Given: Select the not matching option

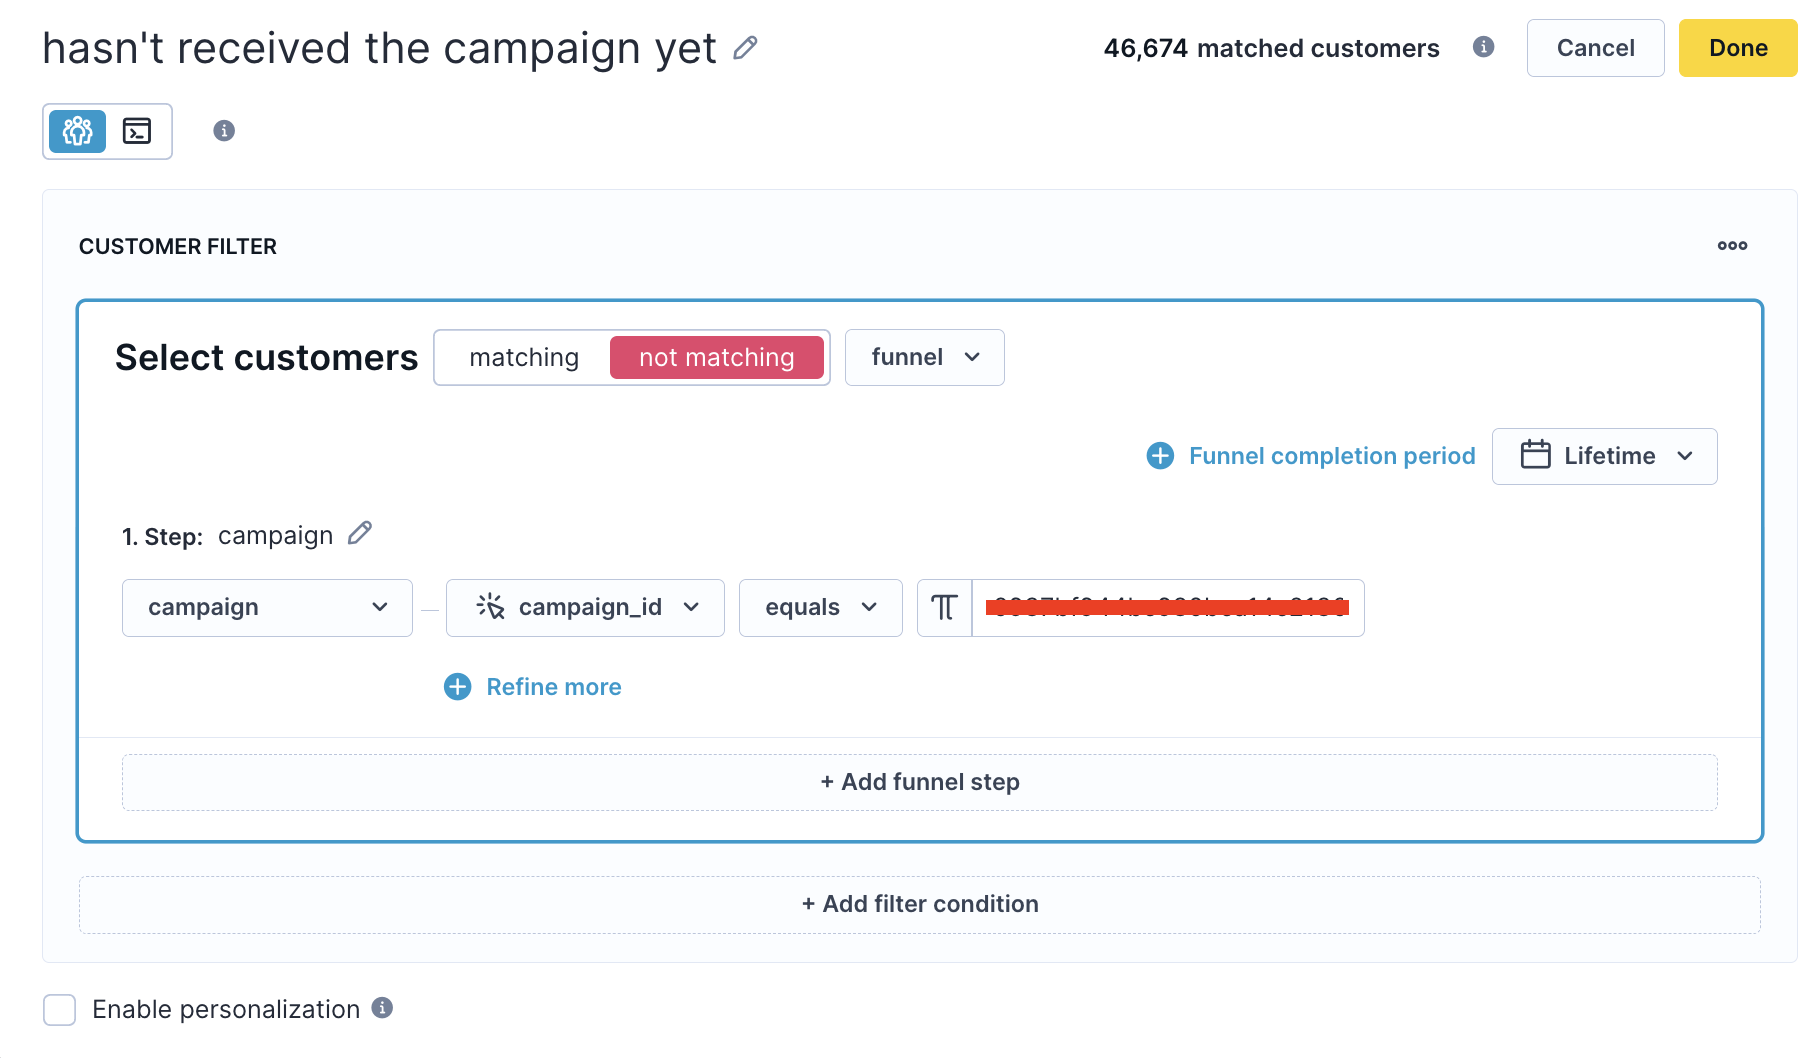Looking at the screenshot, I should point(717,358).
